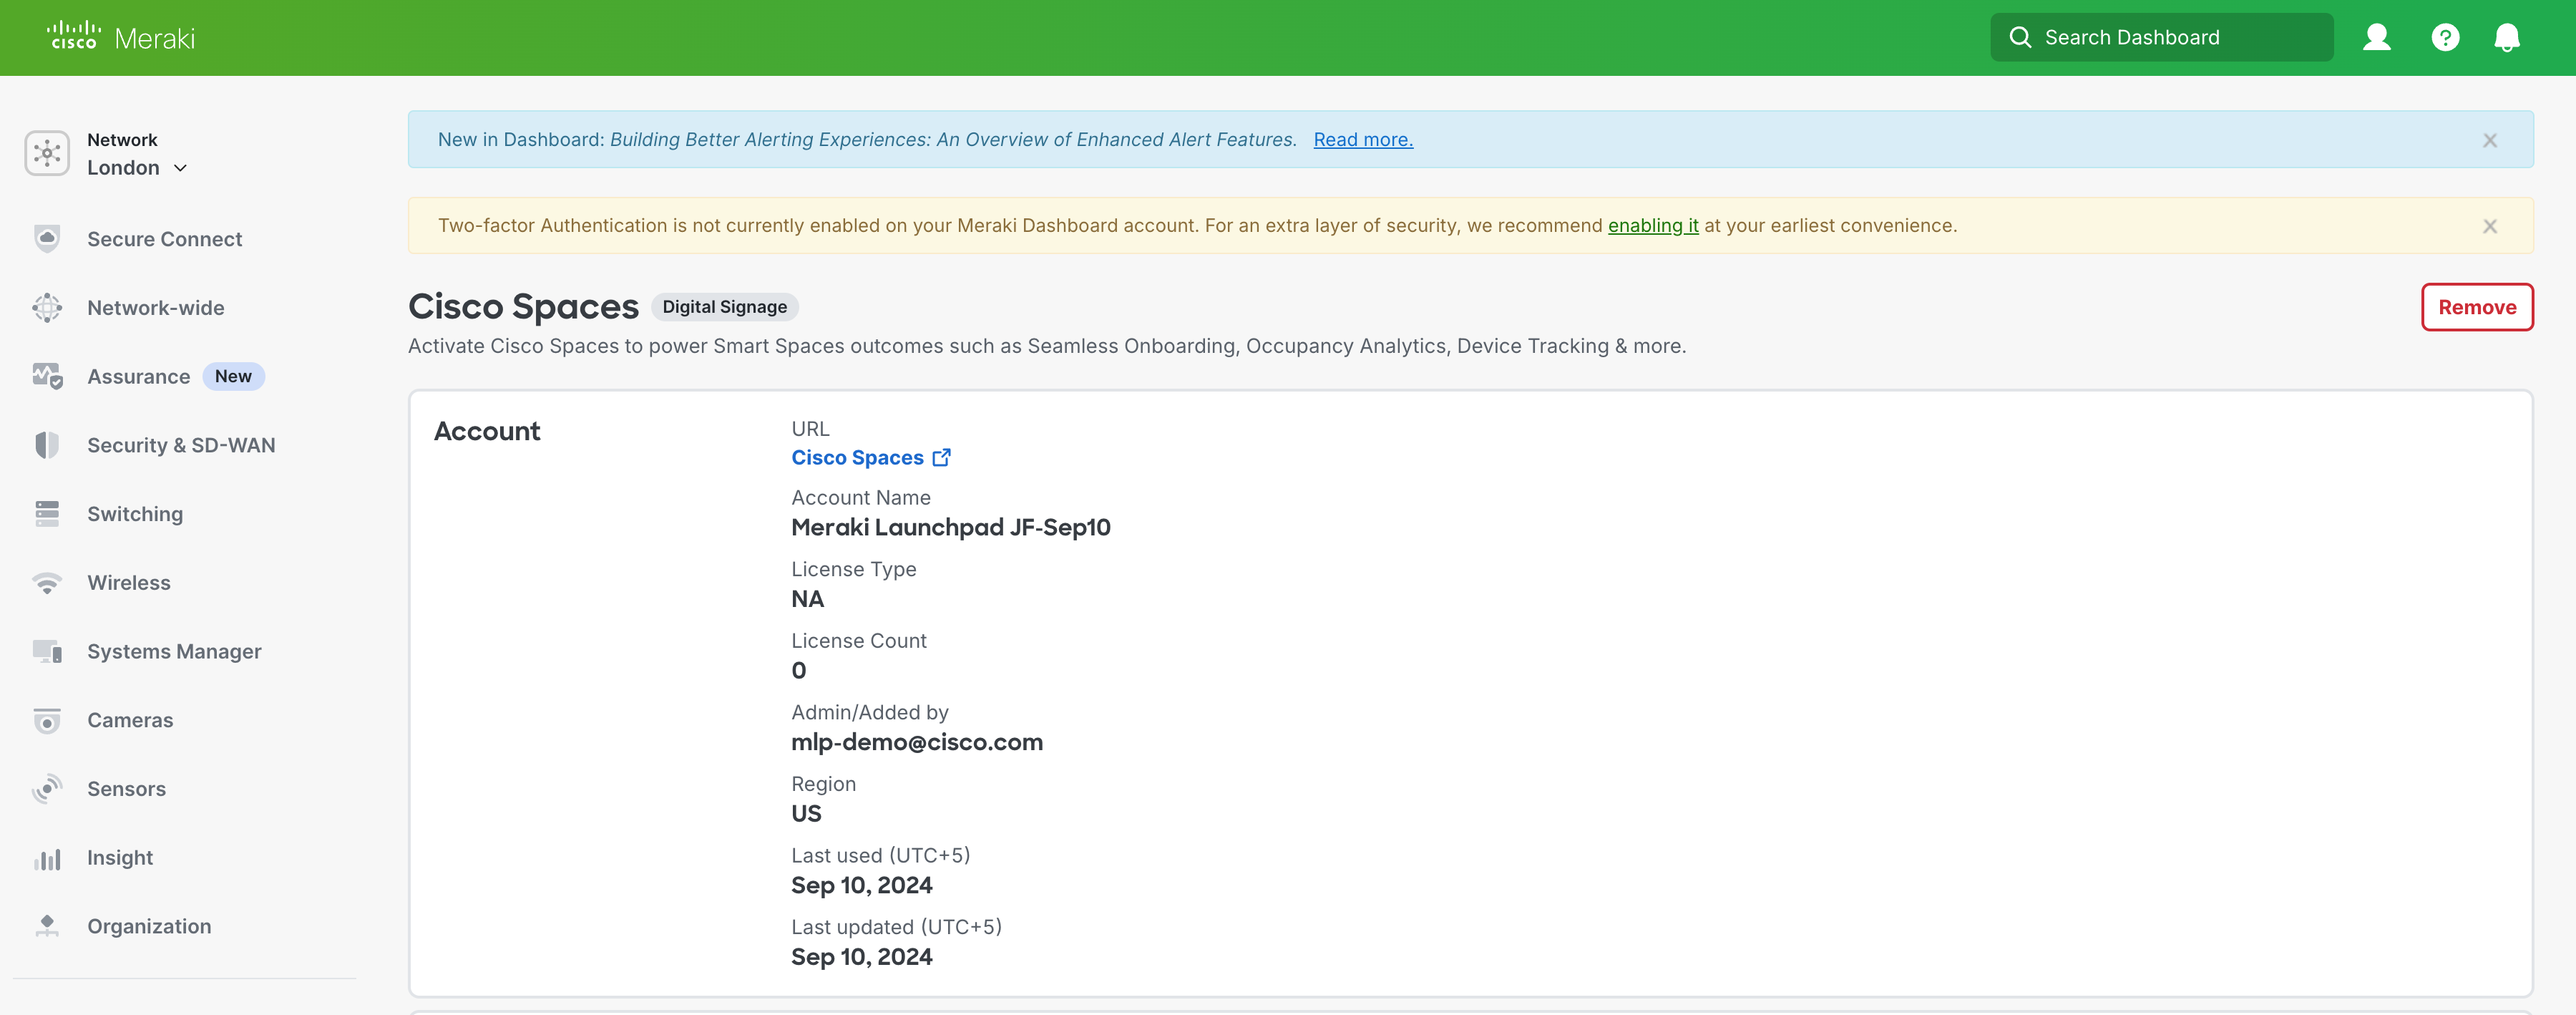2576x1015 pixels.
Task: Expand the London network dropdown
Action: click(x=137, y=167)
